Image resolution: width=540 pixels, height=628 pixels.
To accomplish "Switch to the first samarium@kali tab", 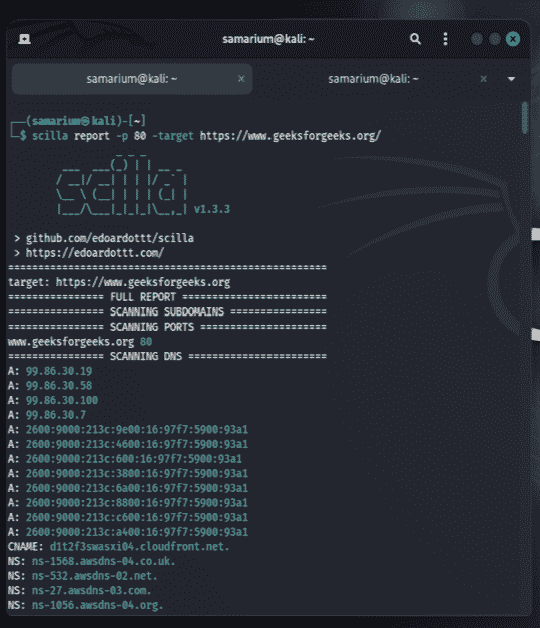I will (132, 79).
